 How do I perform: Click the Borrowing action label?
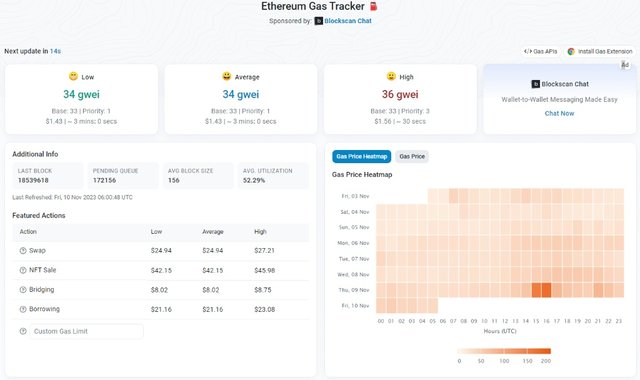tap(44, 309)
